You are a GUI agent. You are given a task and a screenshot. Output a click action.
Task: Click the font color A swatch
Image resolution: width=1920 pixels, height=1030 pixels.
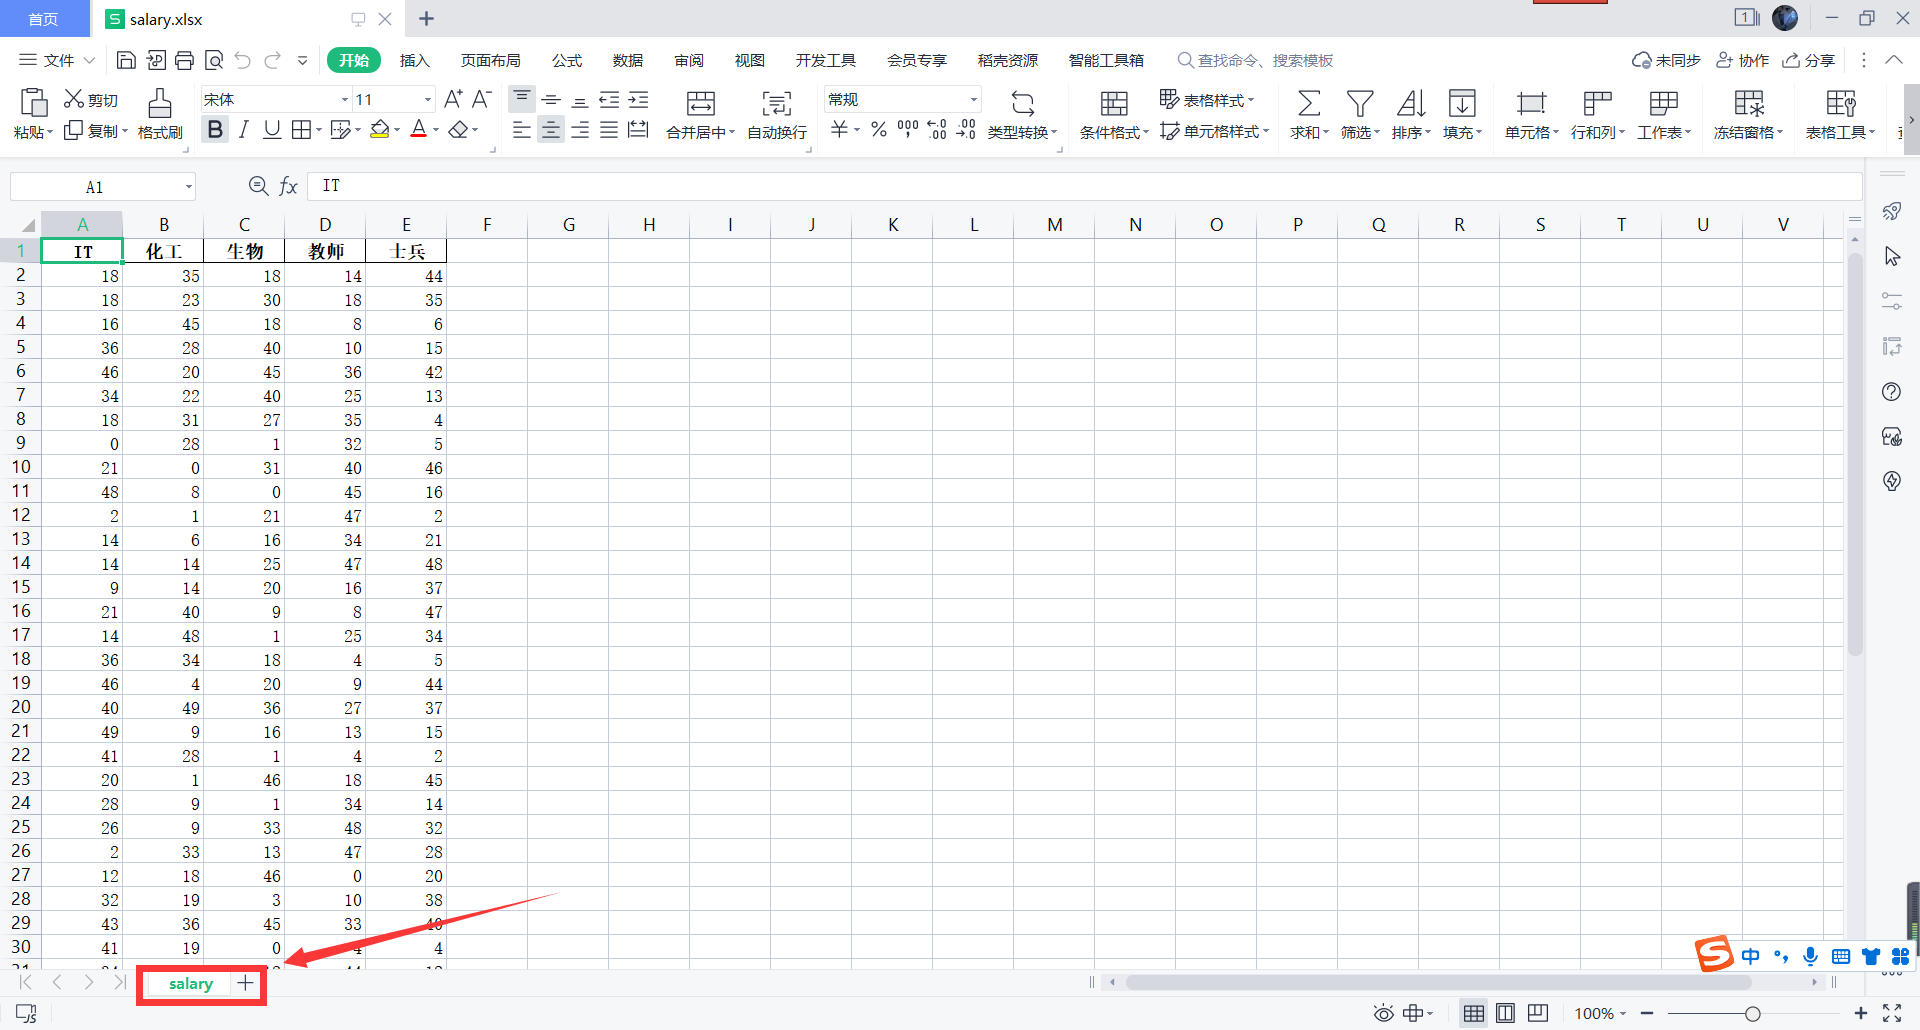click(x=419, y=129)
